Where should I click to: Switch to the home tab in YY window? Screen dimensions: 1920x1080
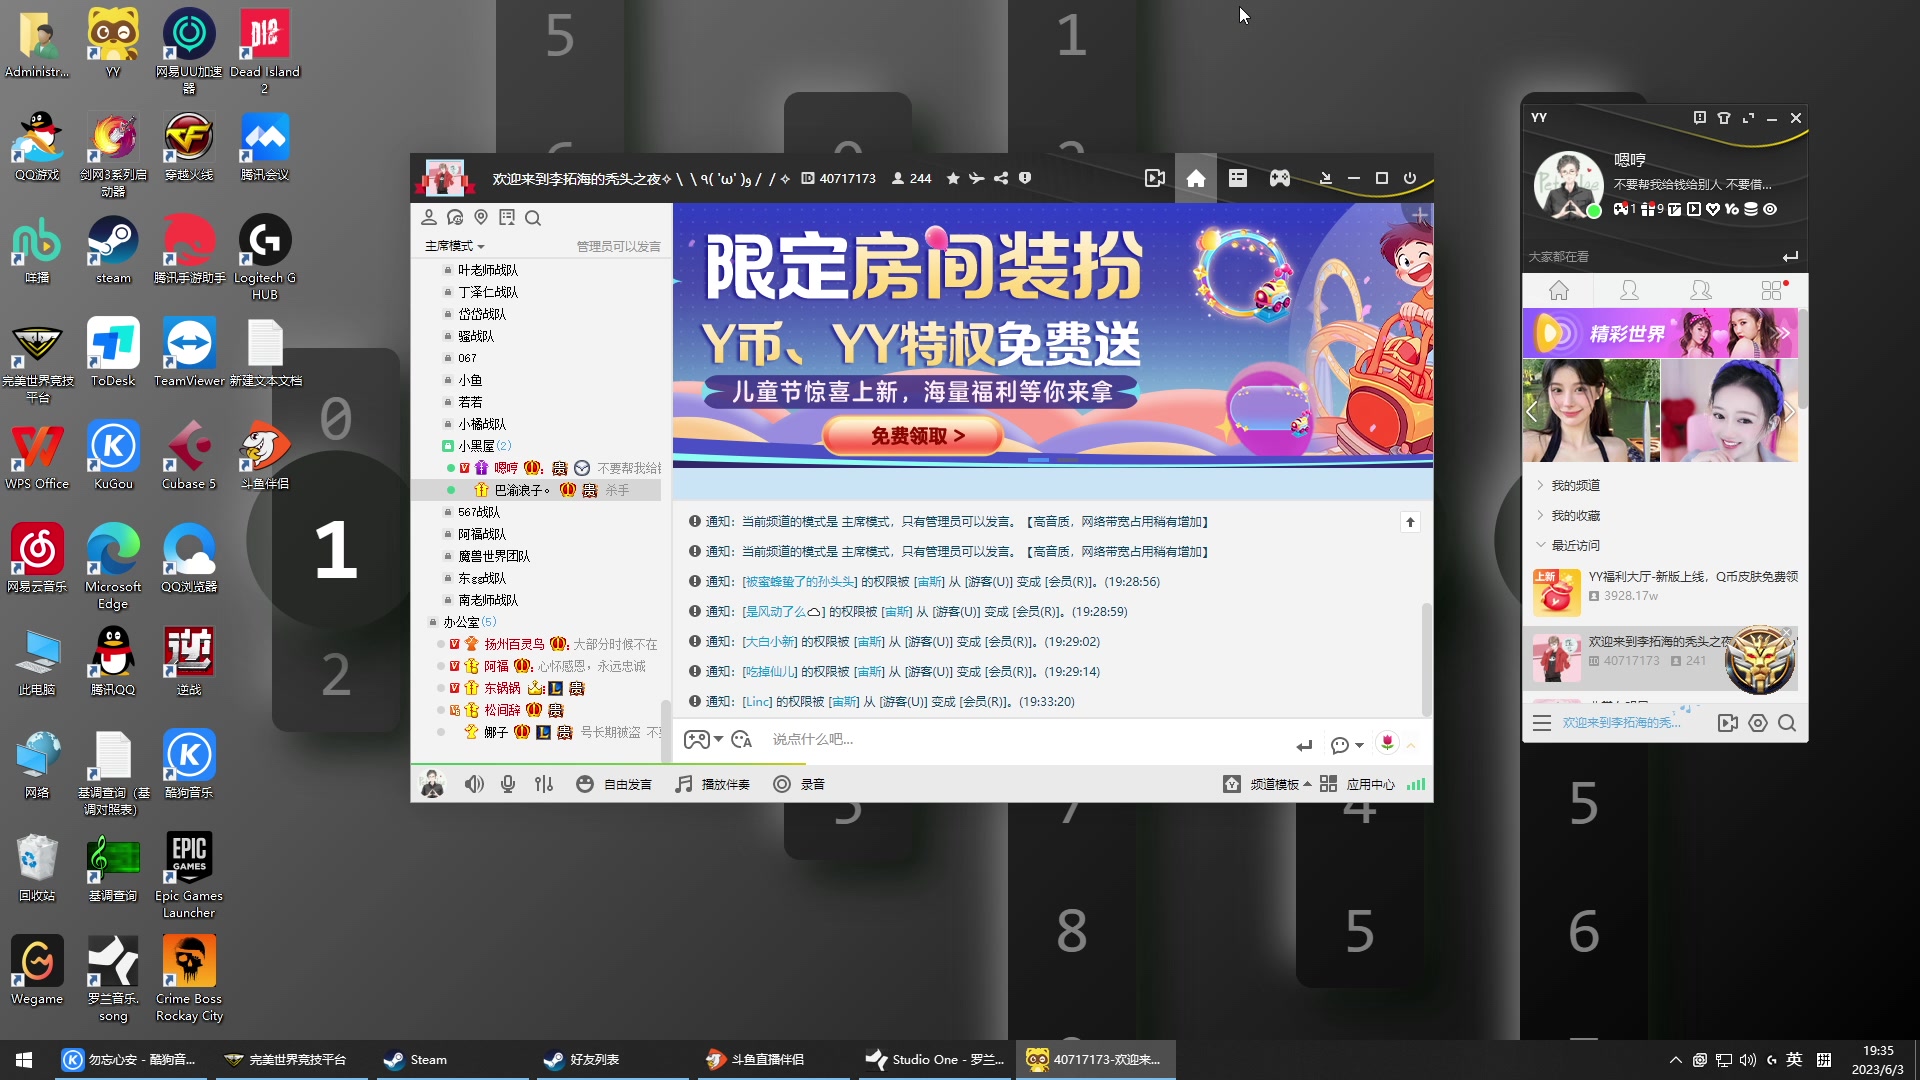(x=1558, y=291)
